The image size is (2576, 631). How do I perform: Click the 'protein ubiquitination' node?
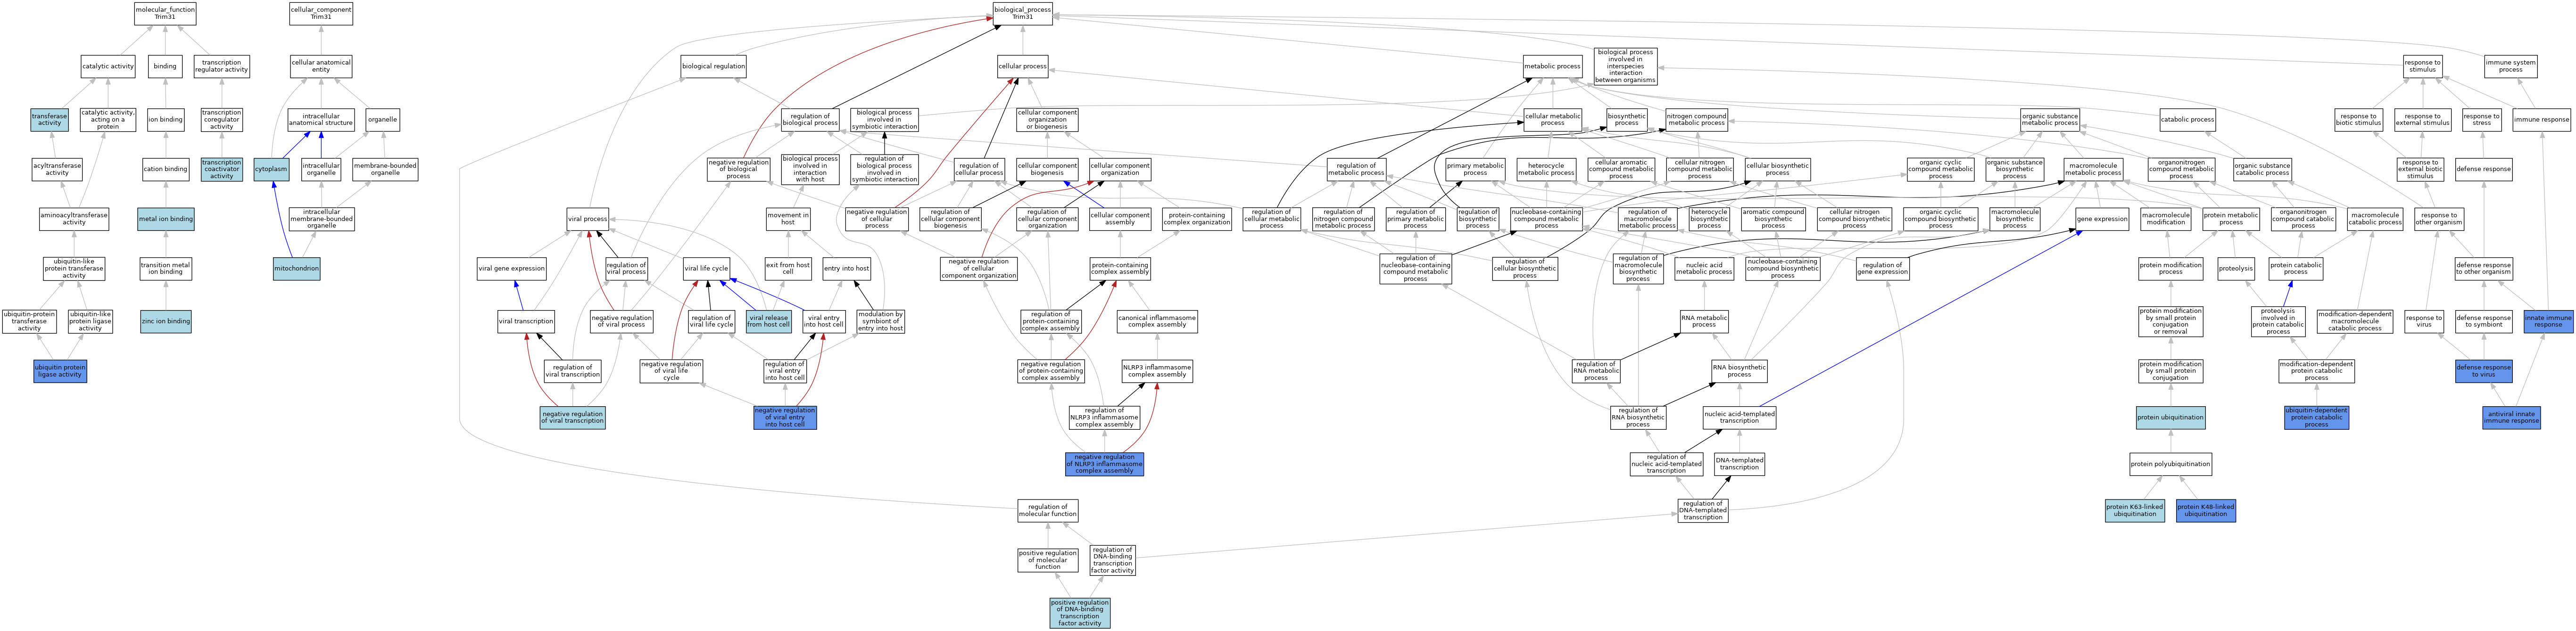coord(2170,417)
